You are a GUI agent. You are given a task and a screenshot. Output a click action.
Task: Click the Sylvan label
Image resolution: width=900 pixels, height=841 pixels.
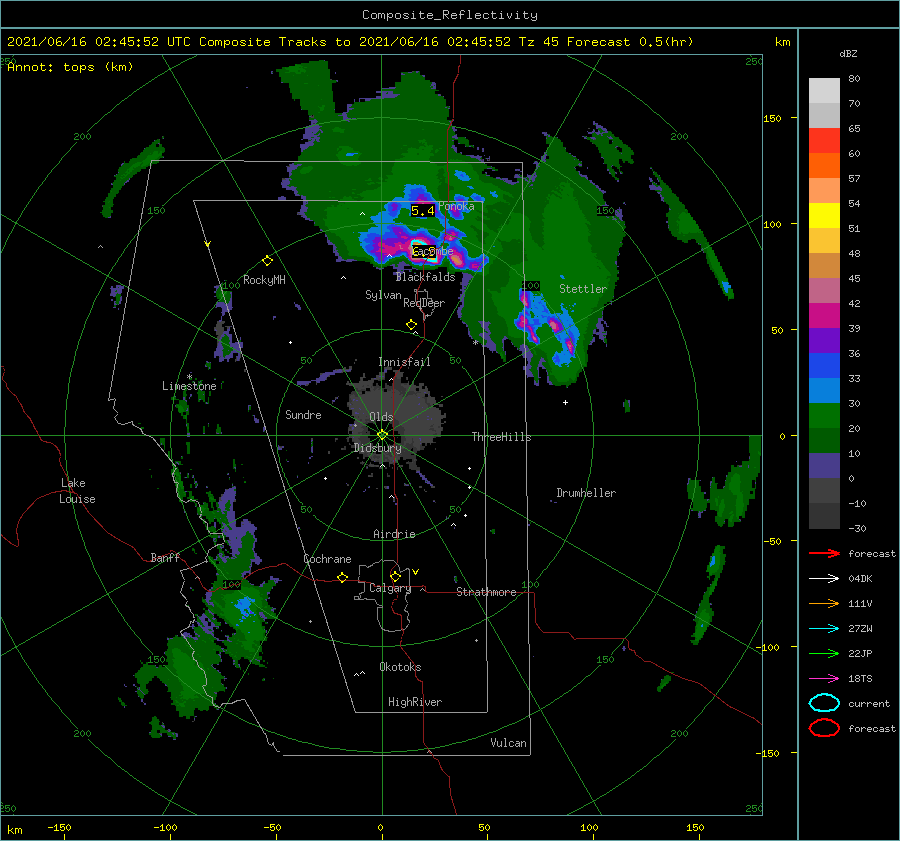click(x=383, y=295)
